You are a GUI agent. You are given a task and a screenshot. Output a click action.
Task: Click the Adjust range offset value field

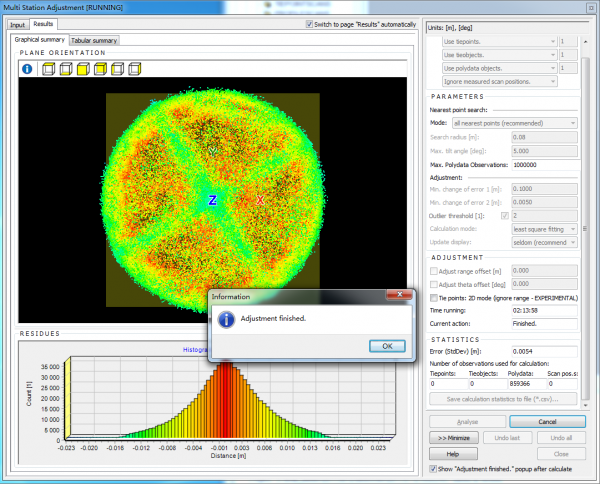click(x=545, y=271)
